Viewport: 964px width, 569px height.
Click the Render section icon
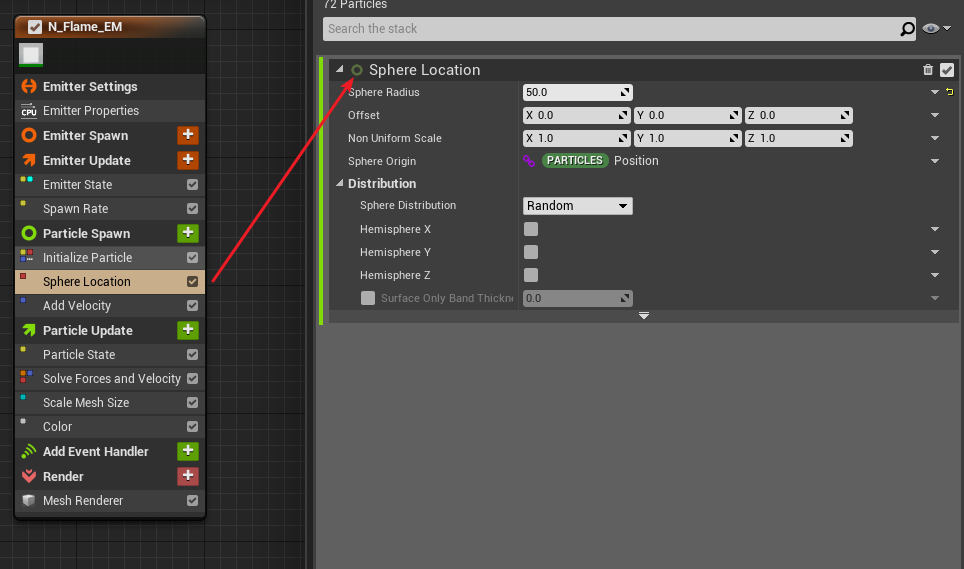pos(29,476)
